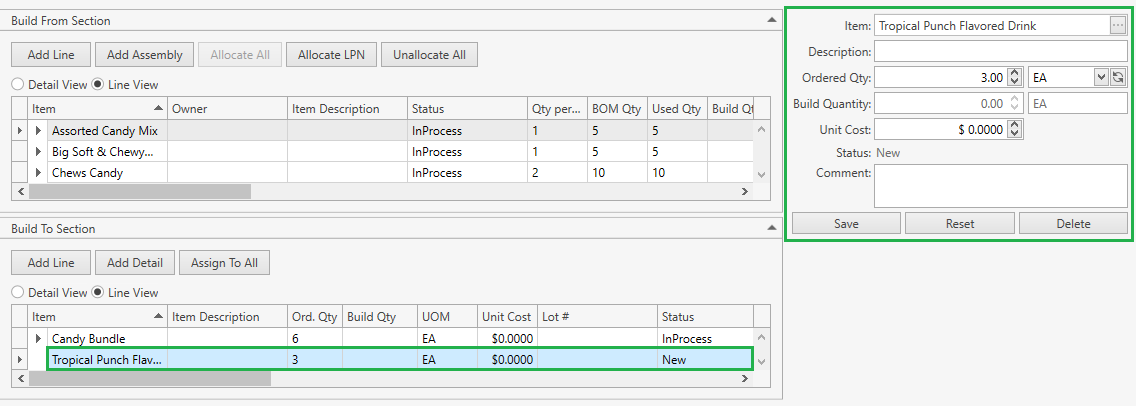The width and height of the screenshot is (1136, 406).
Task: Expand the Chews Candy row
Action: click(39, 173)
